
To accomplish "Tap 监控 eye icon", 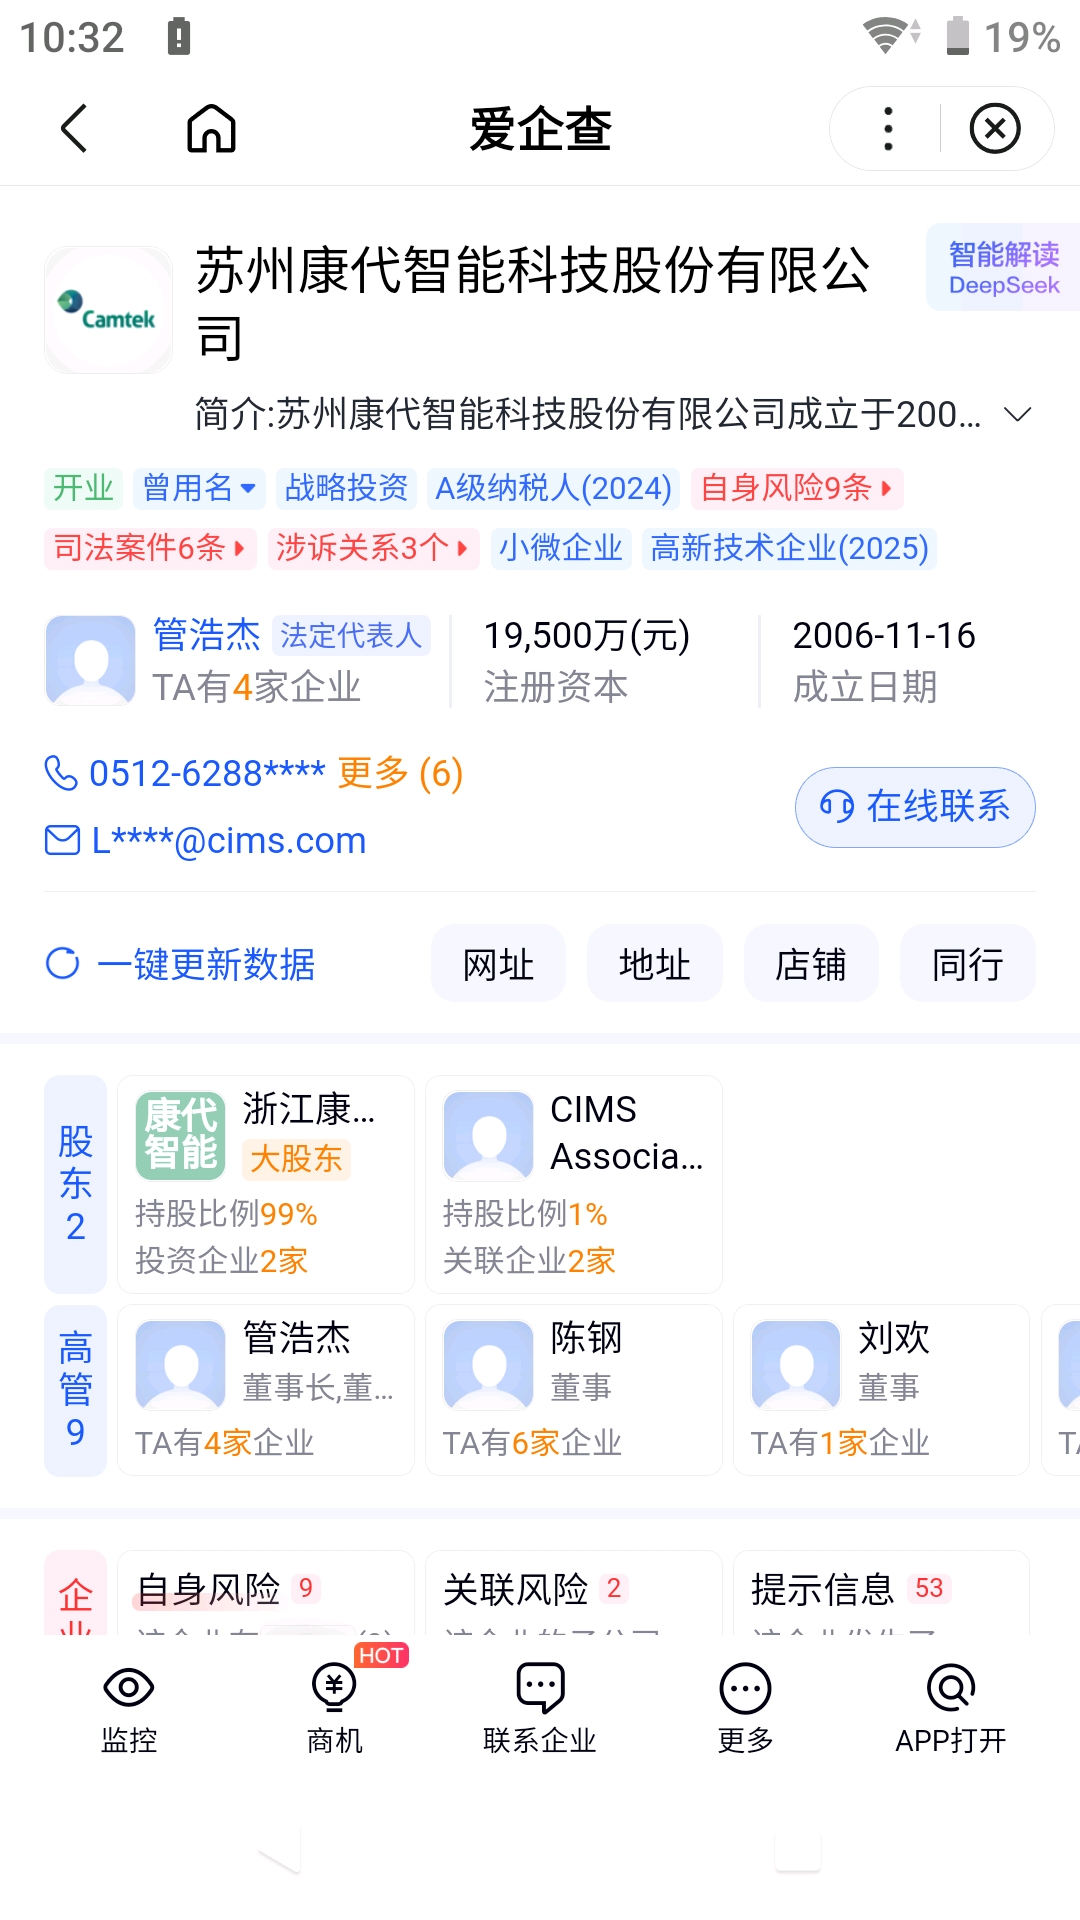I will [129, 1688].
